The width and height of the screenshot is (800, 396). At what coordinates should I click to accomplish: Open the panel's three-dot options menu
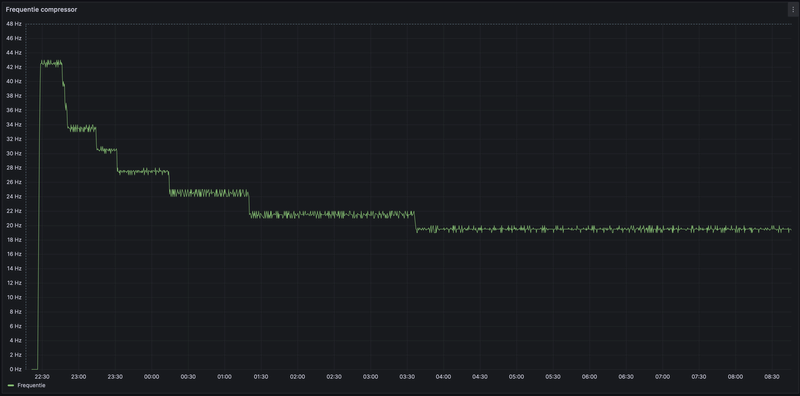[x=792, y=9]
